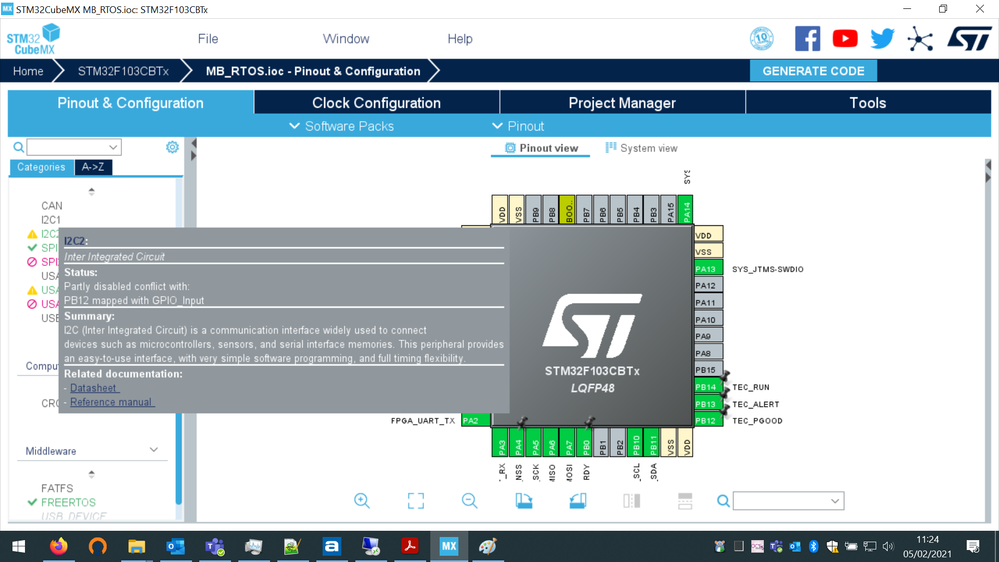Click the STM32CubeMX logo
This screenshot has height=562, width=999.
(x=33, y=39)
